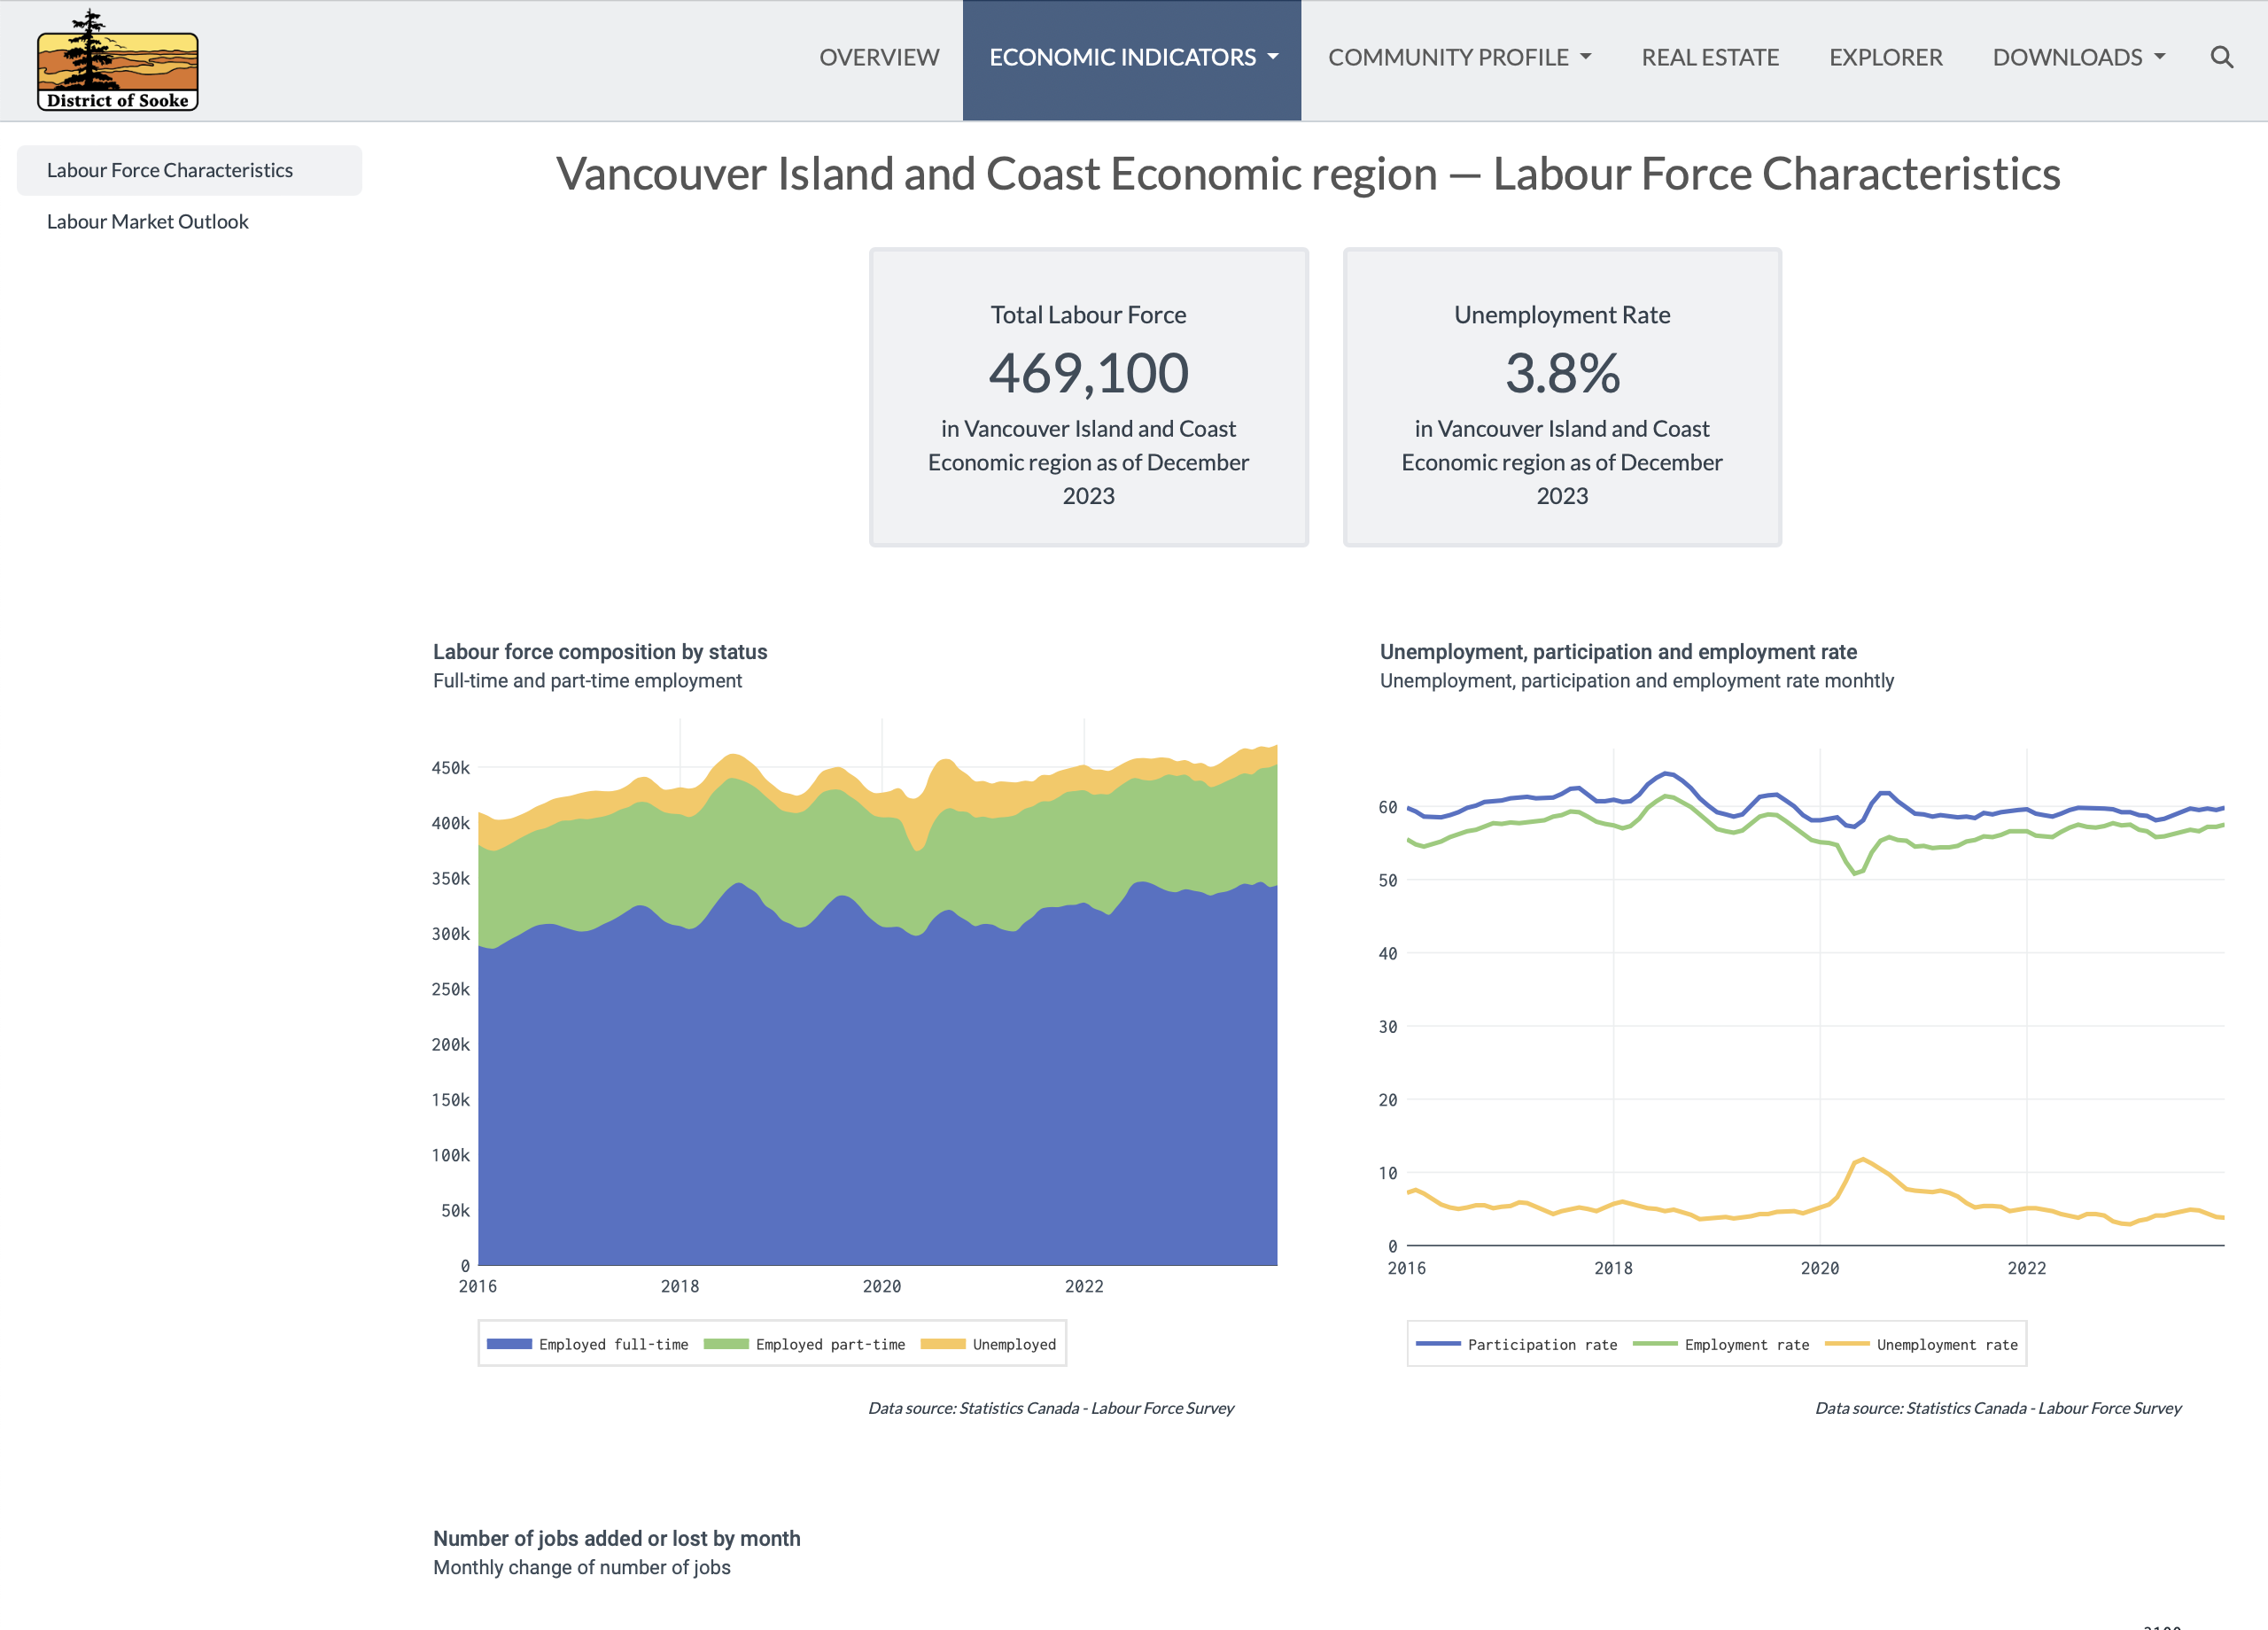
Task: Hide Unemployment rate line via legend
Action: tap(1922, 1344)
